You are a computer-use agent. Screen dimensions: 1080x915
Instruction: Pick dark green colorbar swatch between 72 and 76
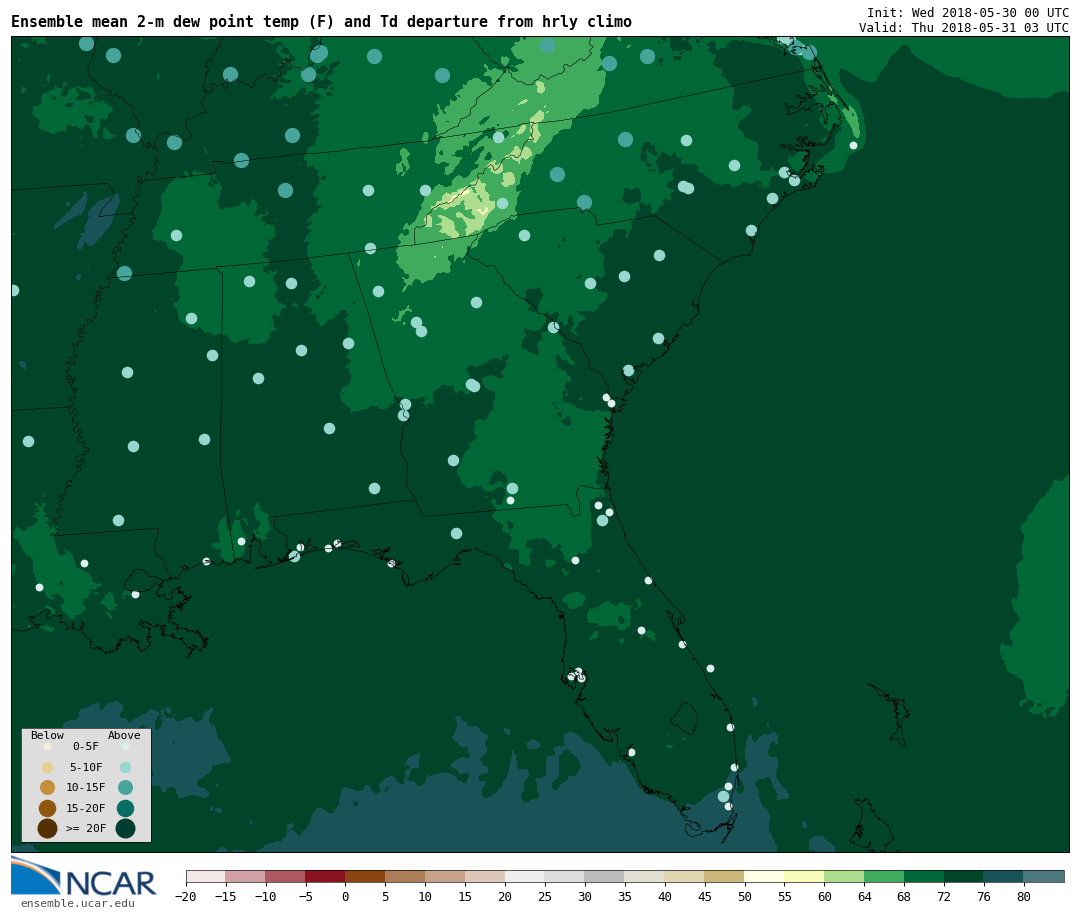[964, 876]
